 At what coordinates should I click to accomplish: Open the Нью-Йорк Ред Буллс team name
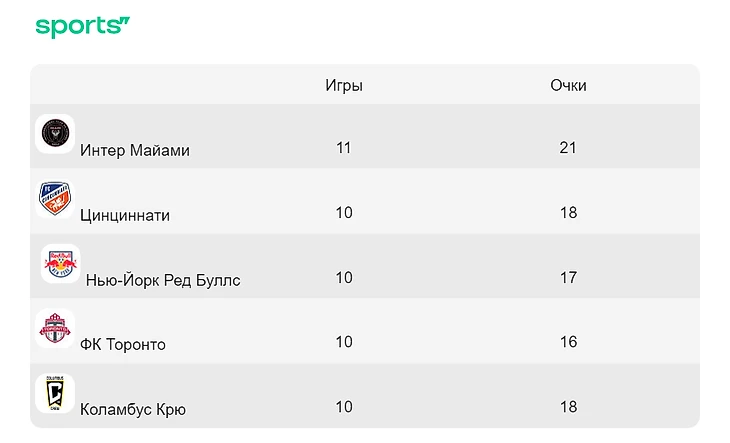[x=163, y=280]
